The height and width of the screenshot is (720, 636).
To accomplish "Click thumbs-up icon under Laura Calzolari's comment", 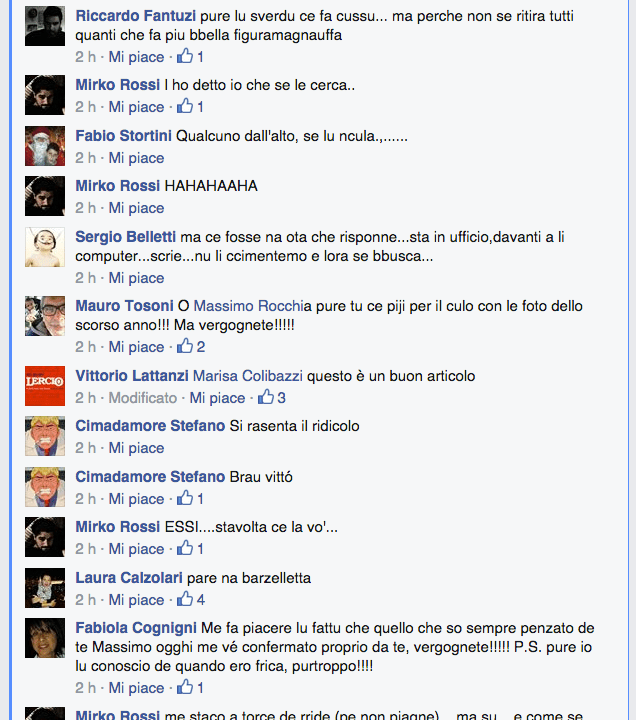I will (x=185, y=599).
